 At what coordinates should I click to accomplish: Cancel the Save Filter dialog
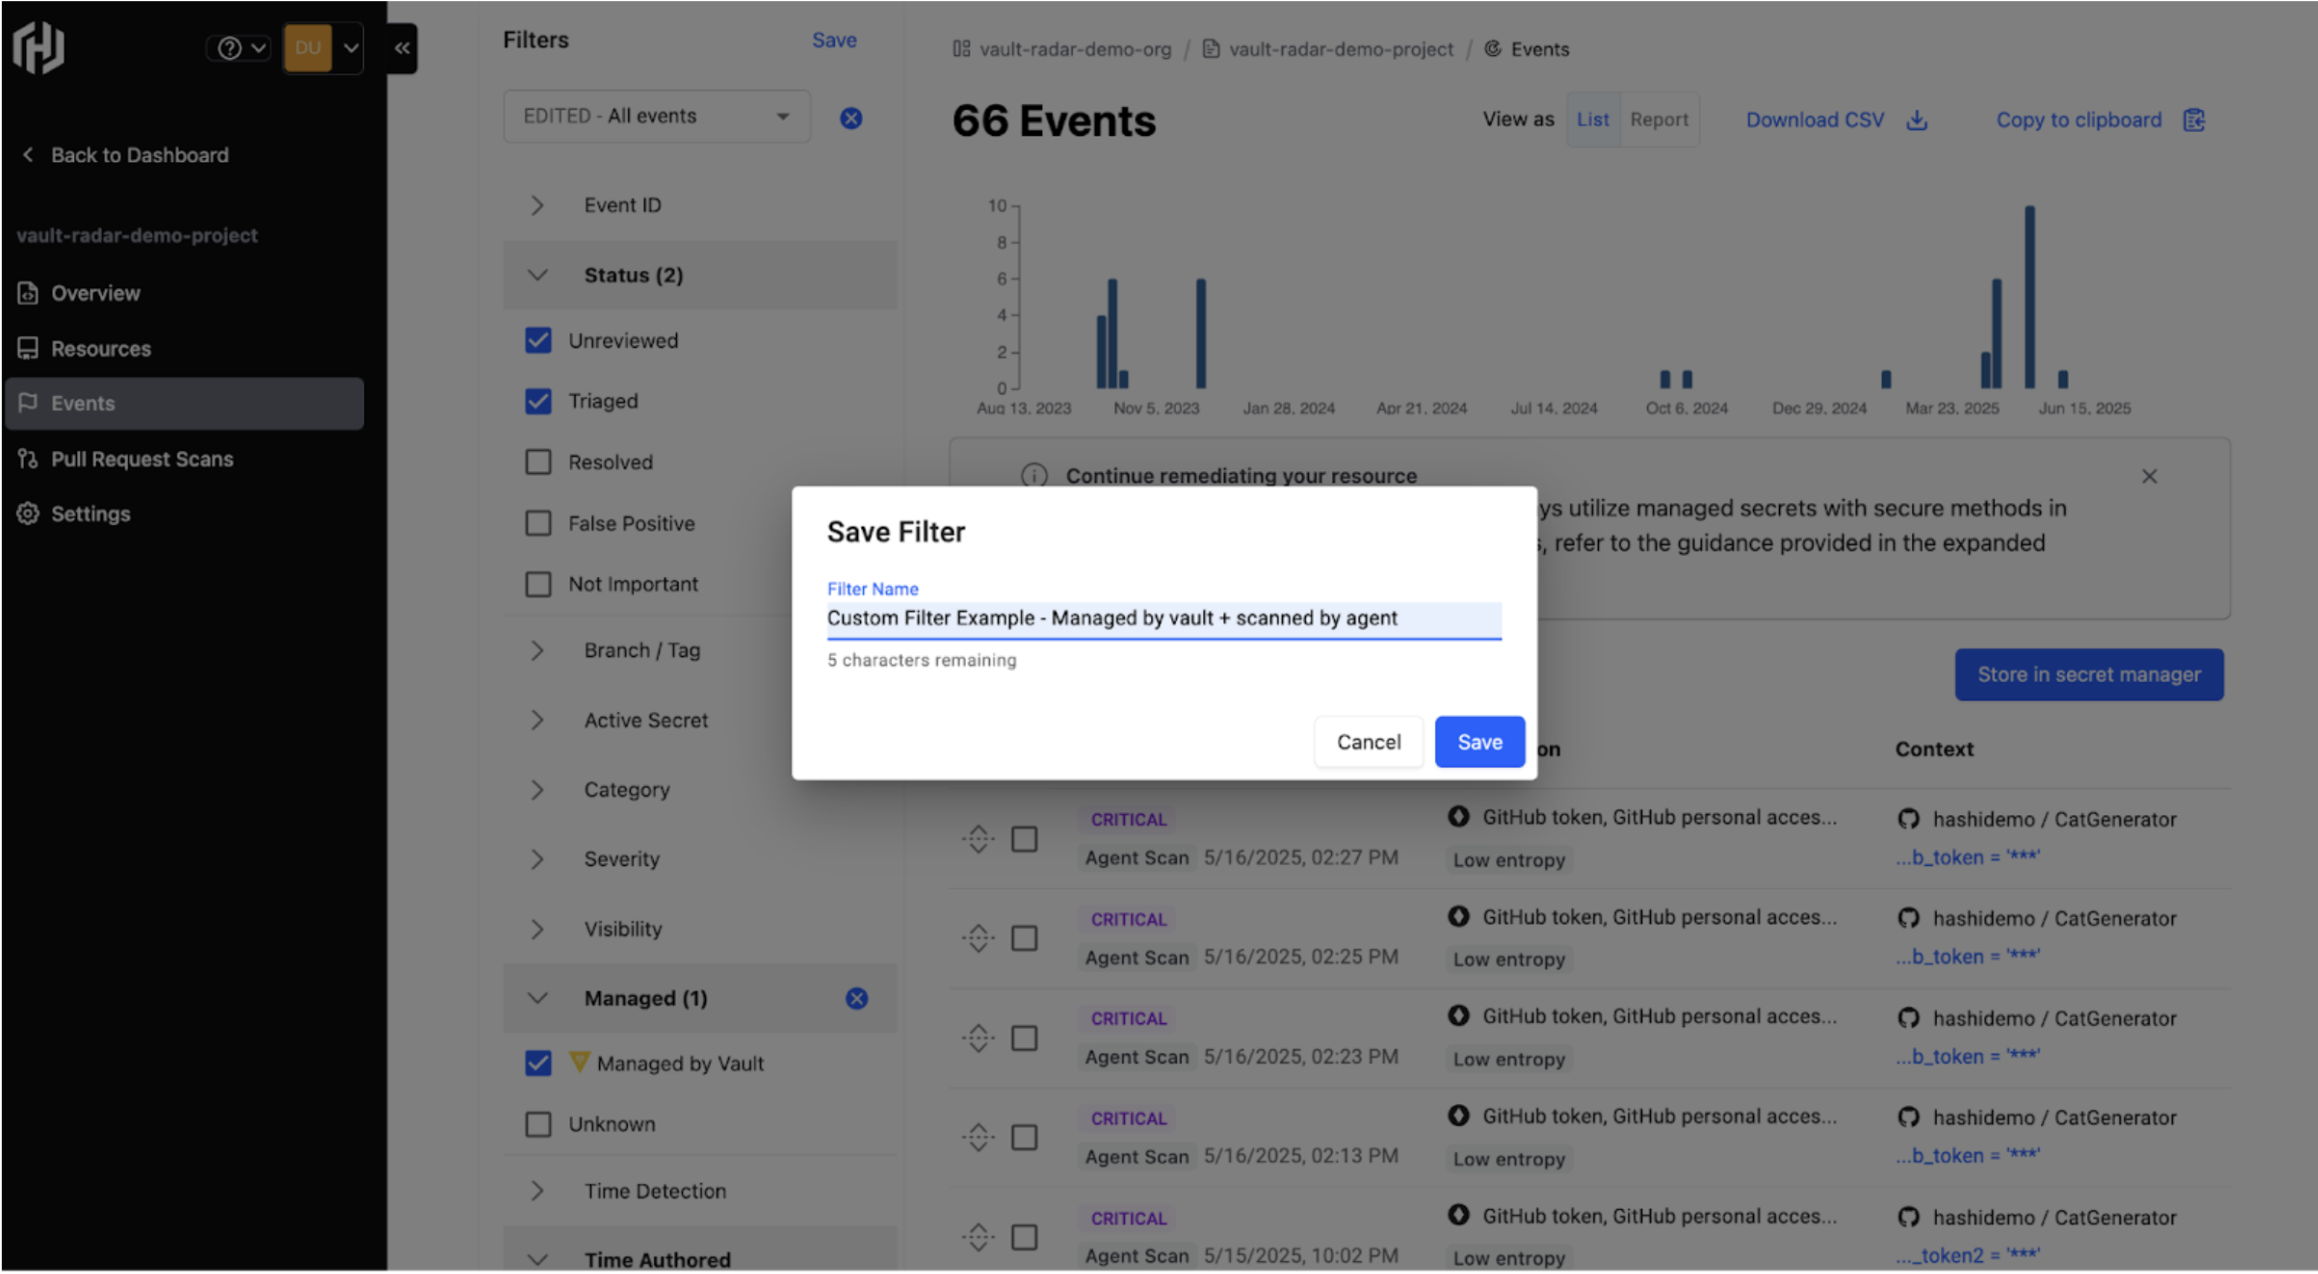point(1368,742)
